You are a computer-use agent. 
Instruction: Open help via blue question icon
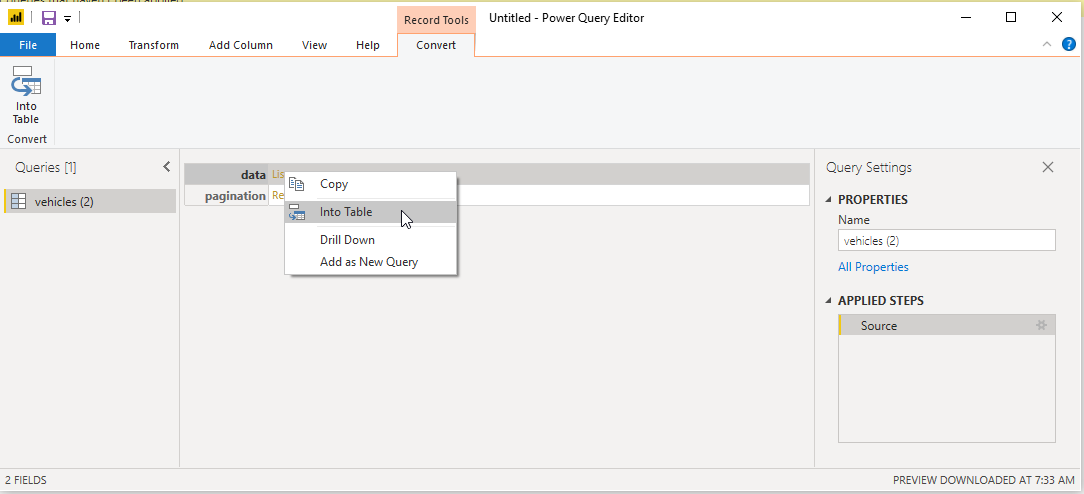coord(1069,44)
